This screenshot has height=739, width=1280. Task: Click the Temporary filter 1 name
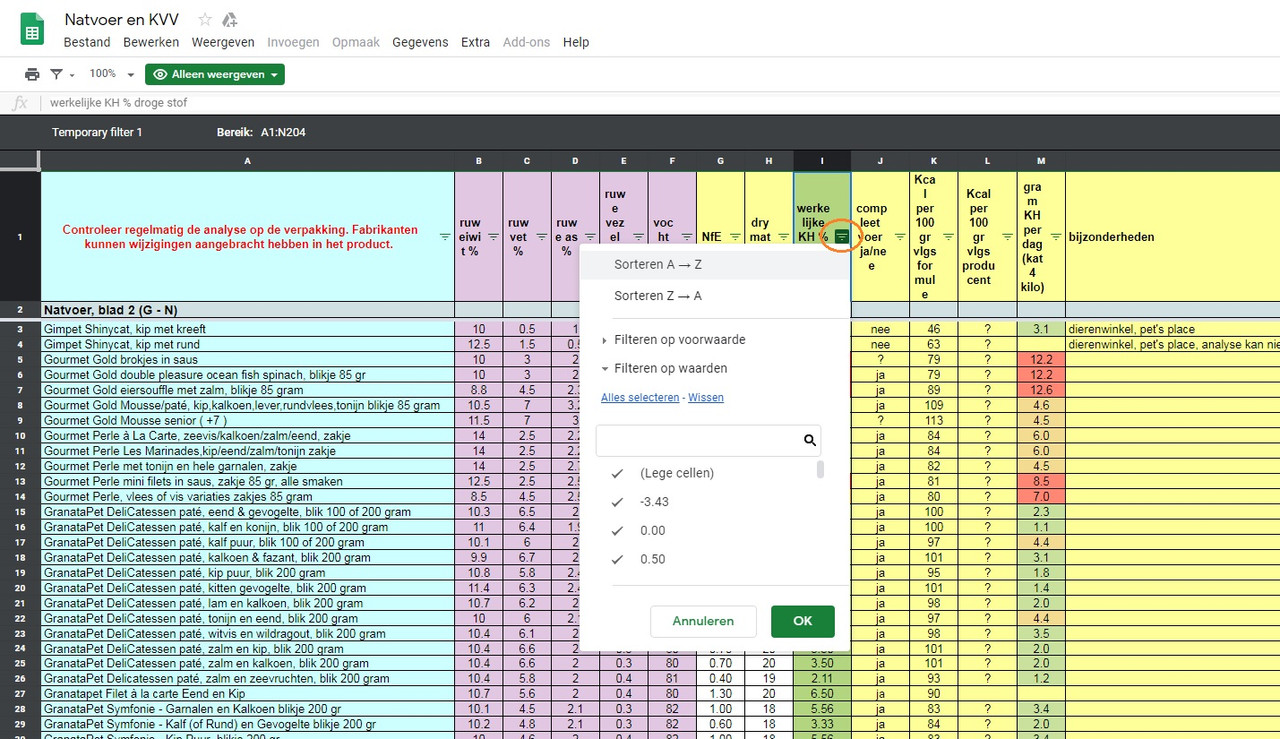[97, 132]
